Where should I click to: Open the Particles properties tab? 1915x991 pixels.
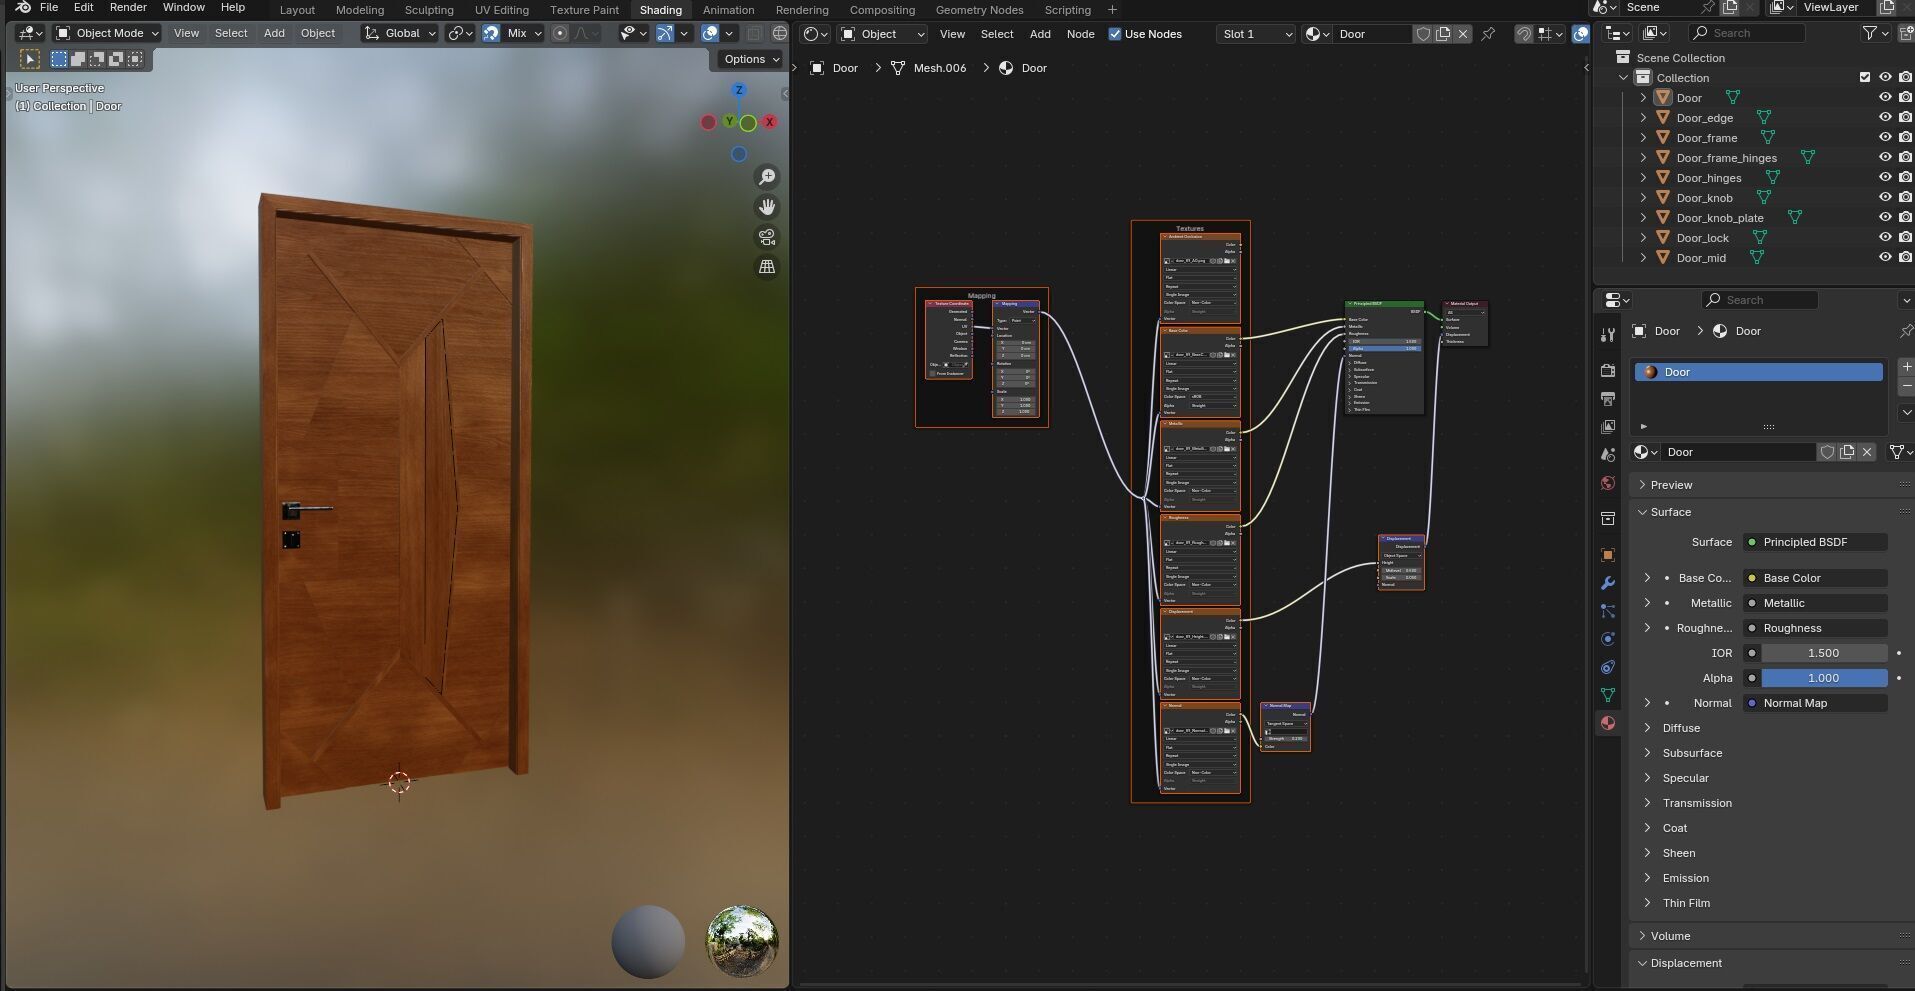click(1608, 611)
